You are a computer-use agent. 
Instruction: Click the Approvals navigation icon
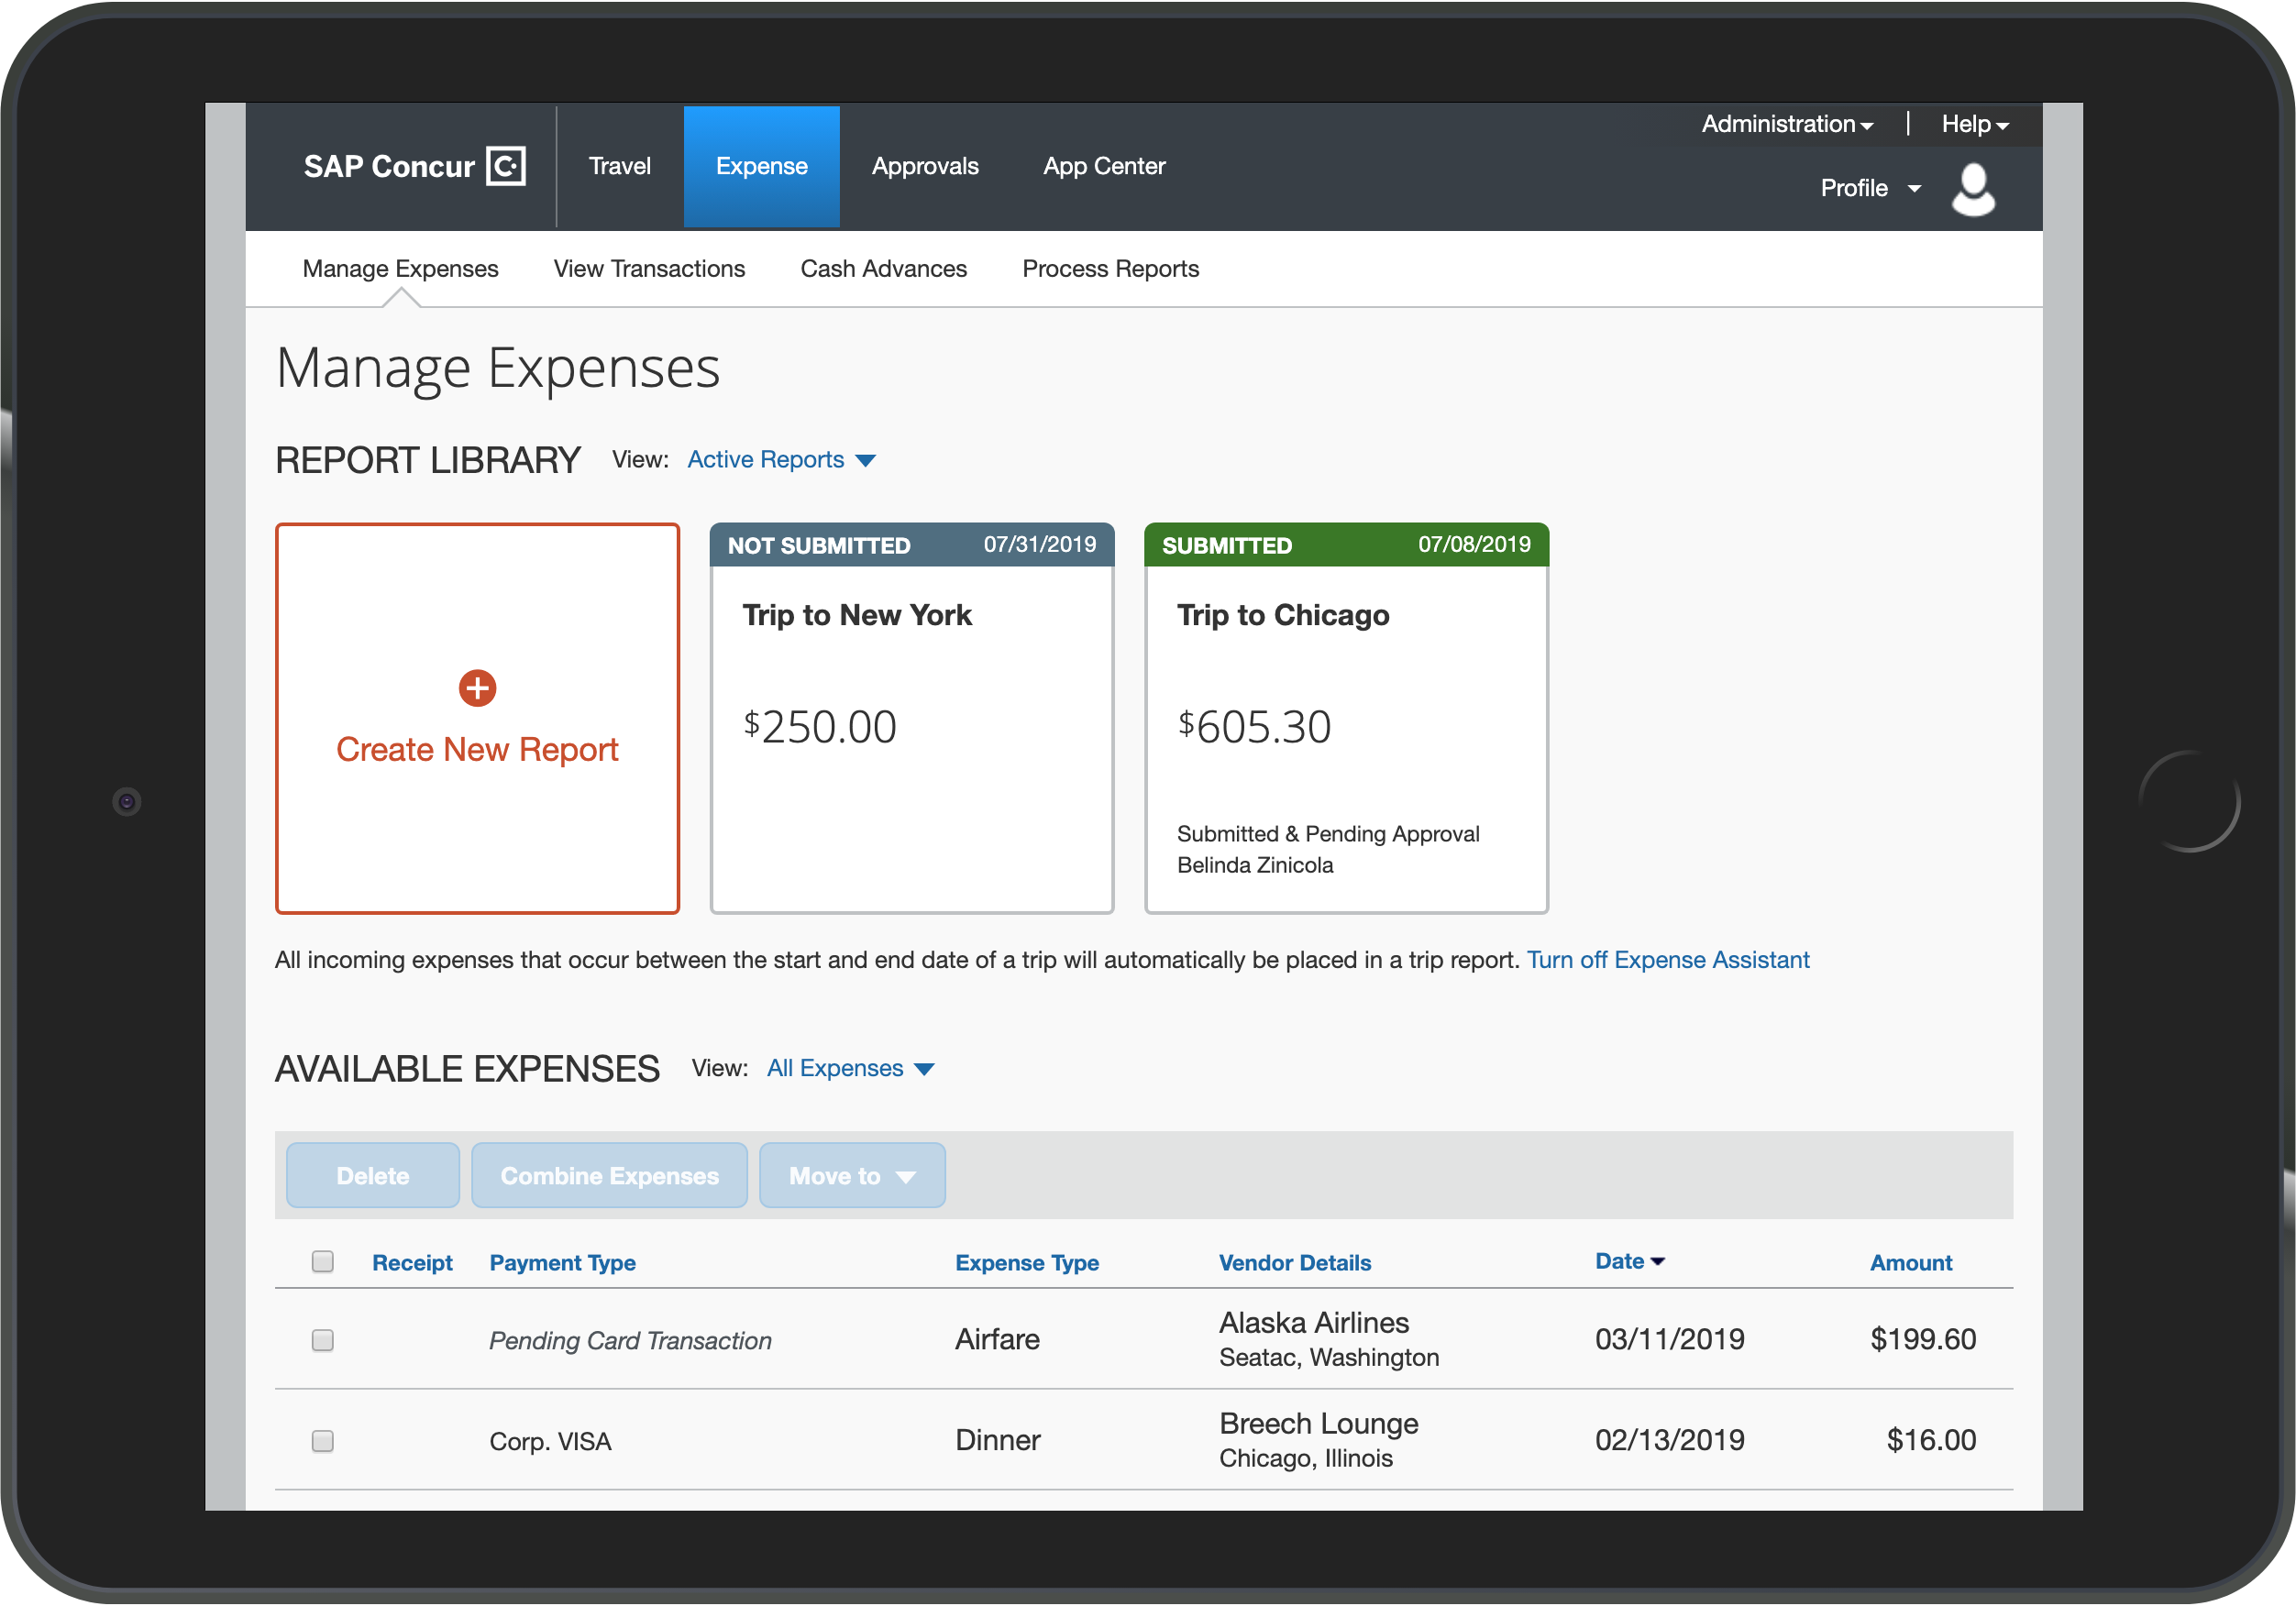click(923, 164)
